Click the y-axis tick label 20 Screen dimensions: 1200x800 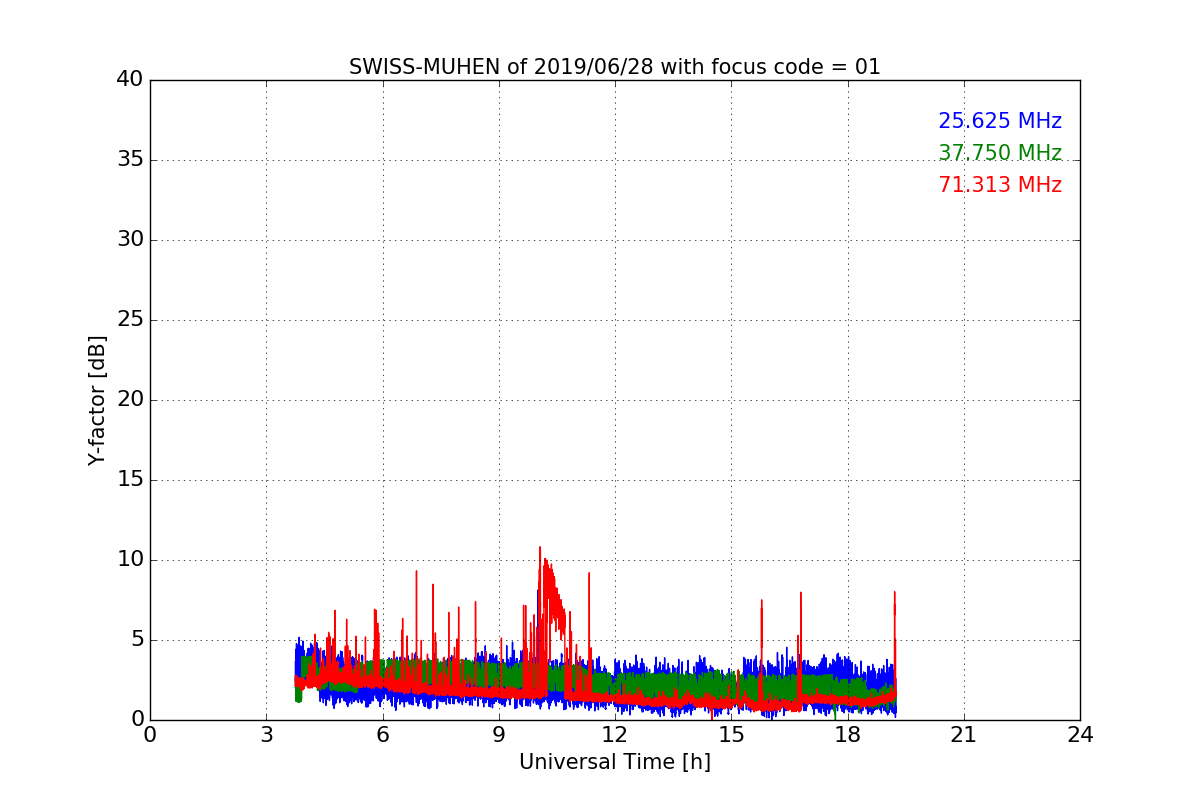click(130, 400)
